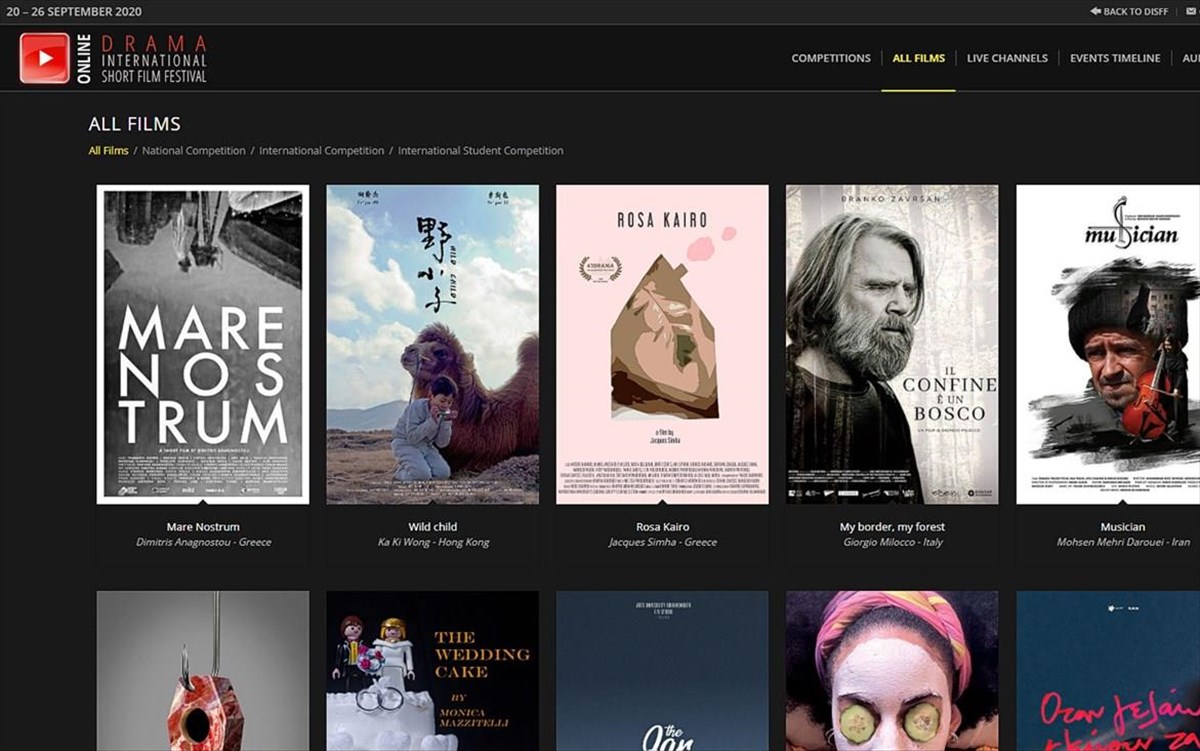Open the hanging fish hook poster

tap(203, 670)
